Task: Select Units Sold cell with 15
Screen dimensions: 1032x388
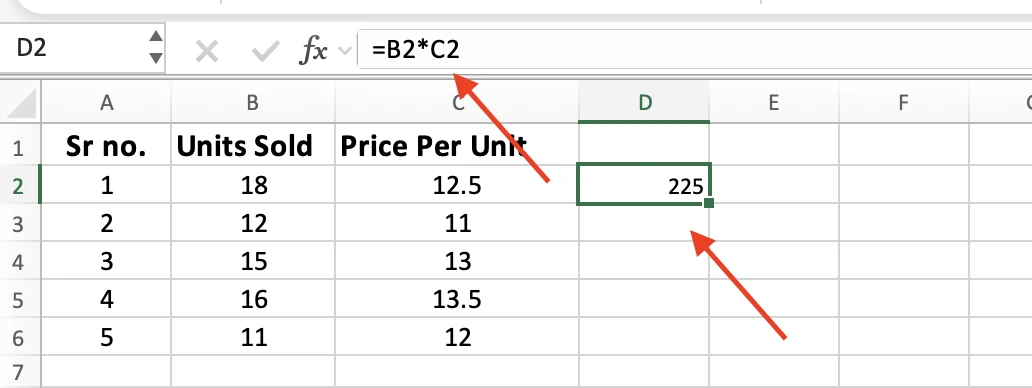Action: click(253, 261)
